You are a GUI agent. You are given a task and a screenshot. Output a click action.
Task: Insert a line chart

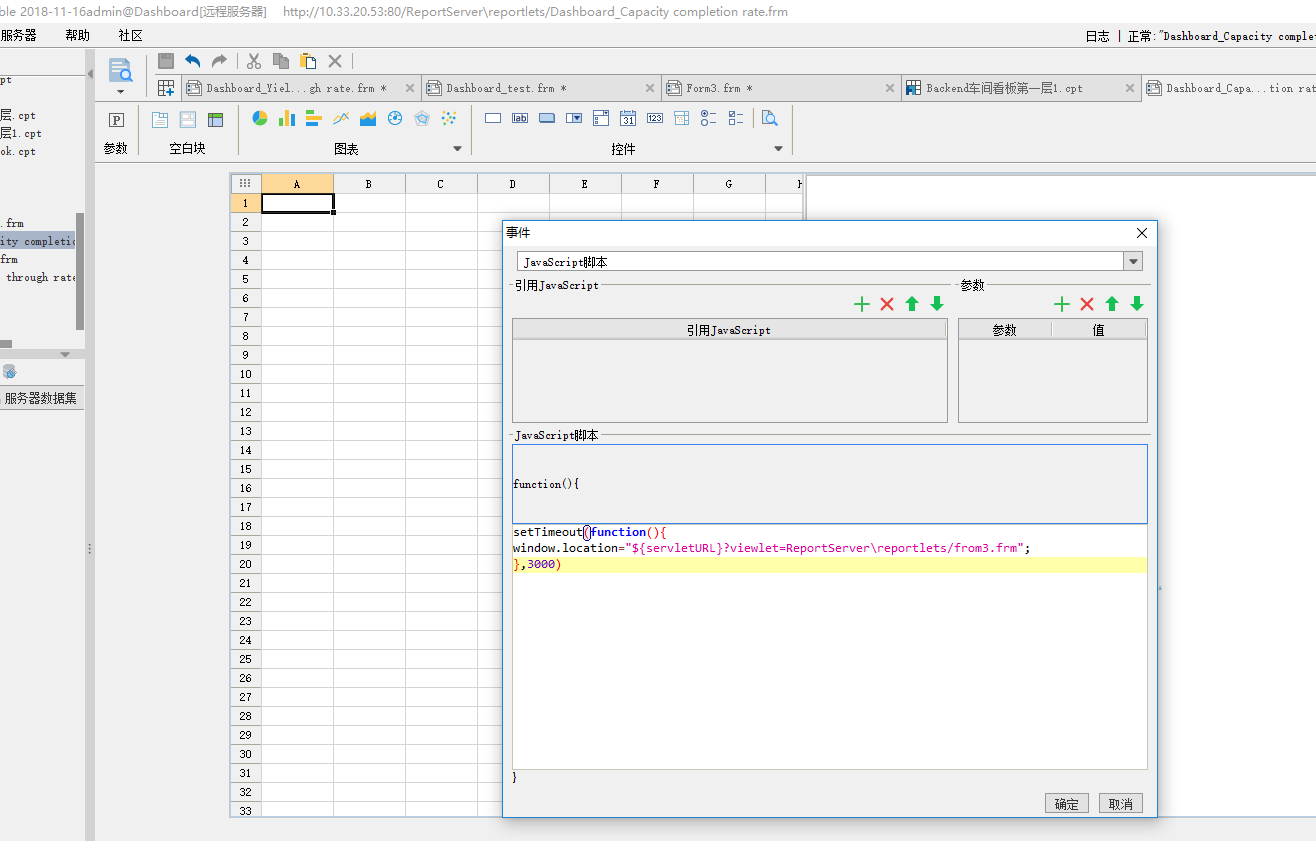pos(341,118)
